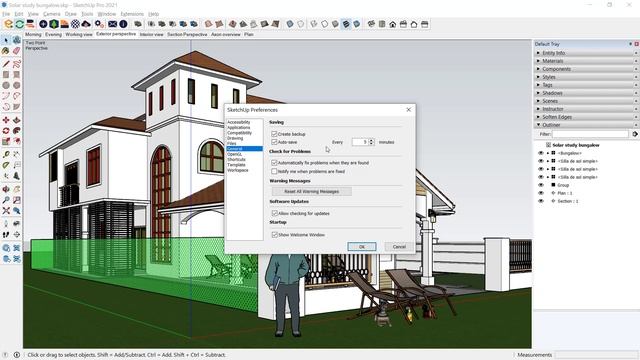Viewport: 640px width, 360px height.
Task: Enable Monochrome face style icon
Action: [x=357, y=24]
